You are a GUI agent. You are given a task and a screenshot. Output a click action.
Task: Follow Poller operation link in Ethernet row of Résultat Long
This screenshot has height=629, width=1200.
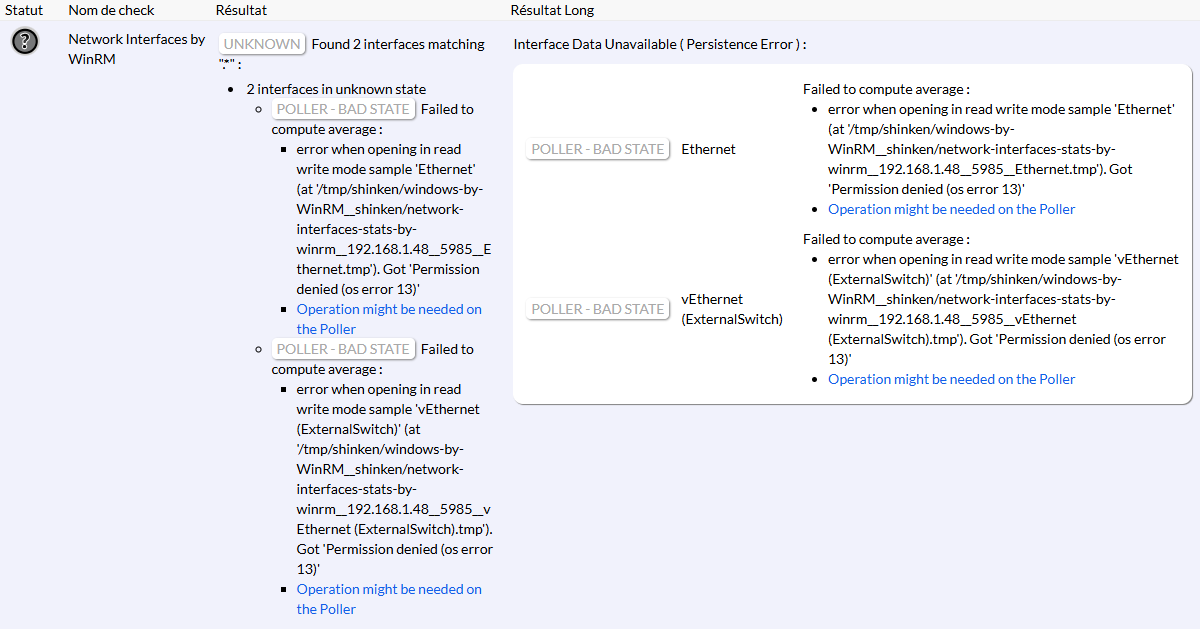pyautogui.click(x=951, y=209)
